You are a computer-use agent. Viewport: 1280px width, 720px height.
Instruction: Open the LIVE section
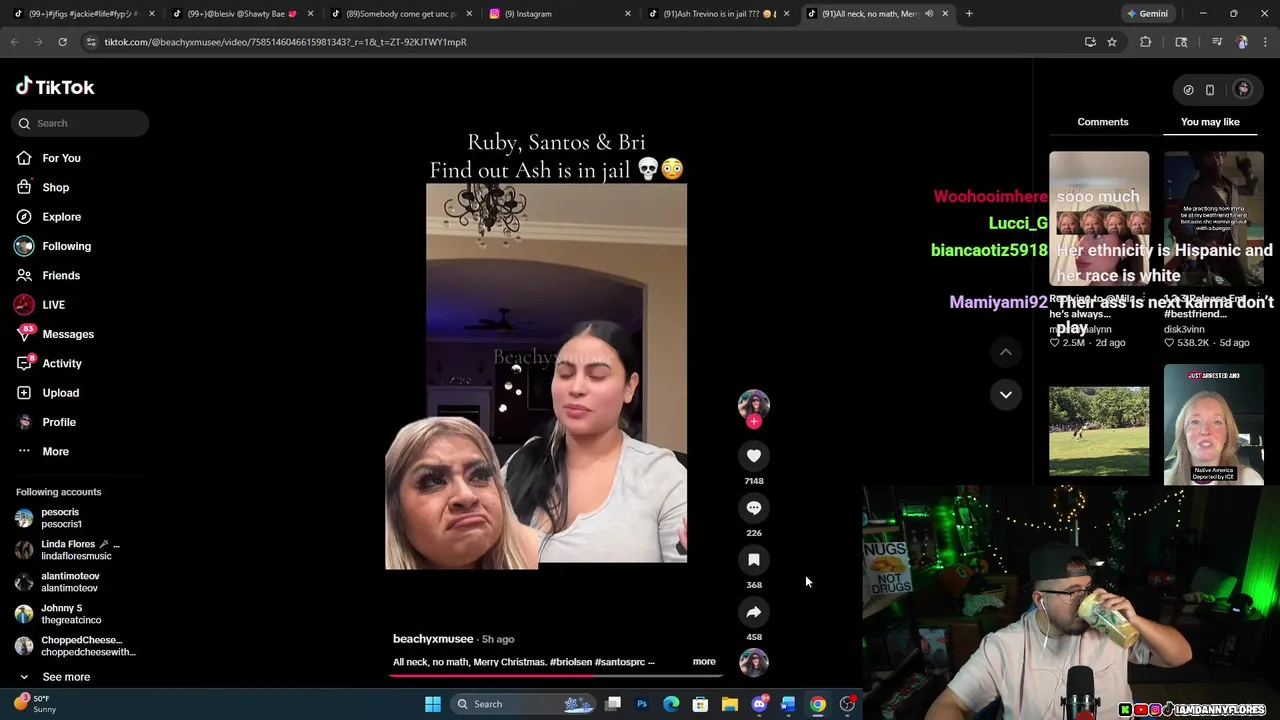click(x=53, y=305)
